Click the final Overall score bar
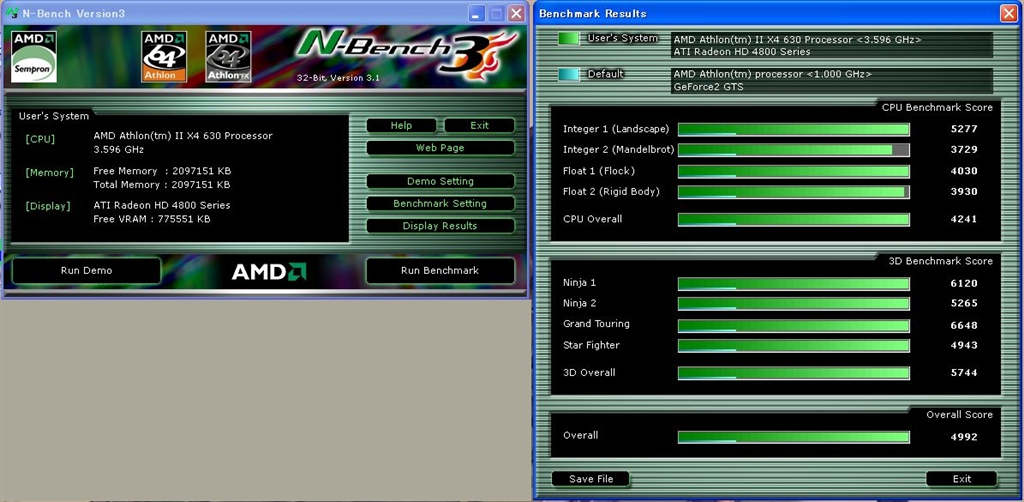Screen dimensions: 1024x502 [793, 437]
